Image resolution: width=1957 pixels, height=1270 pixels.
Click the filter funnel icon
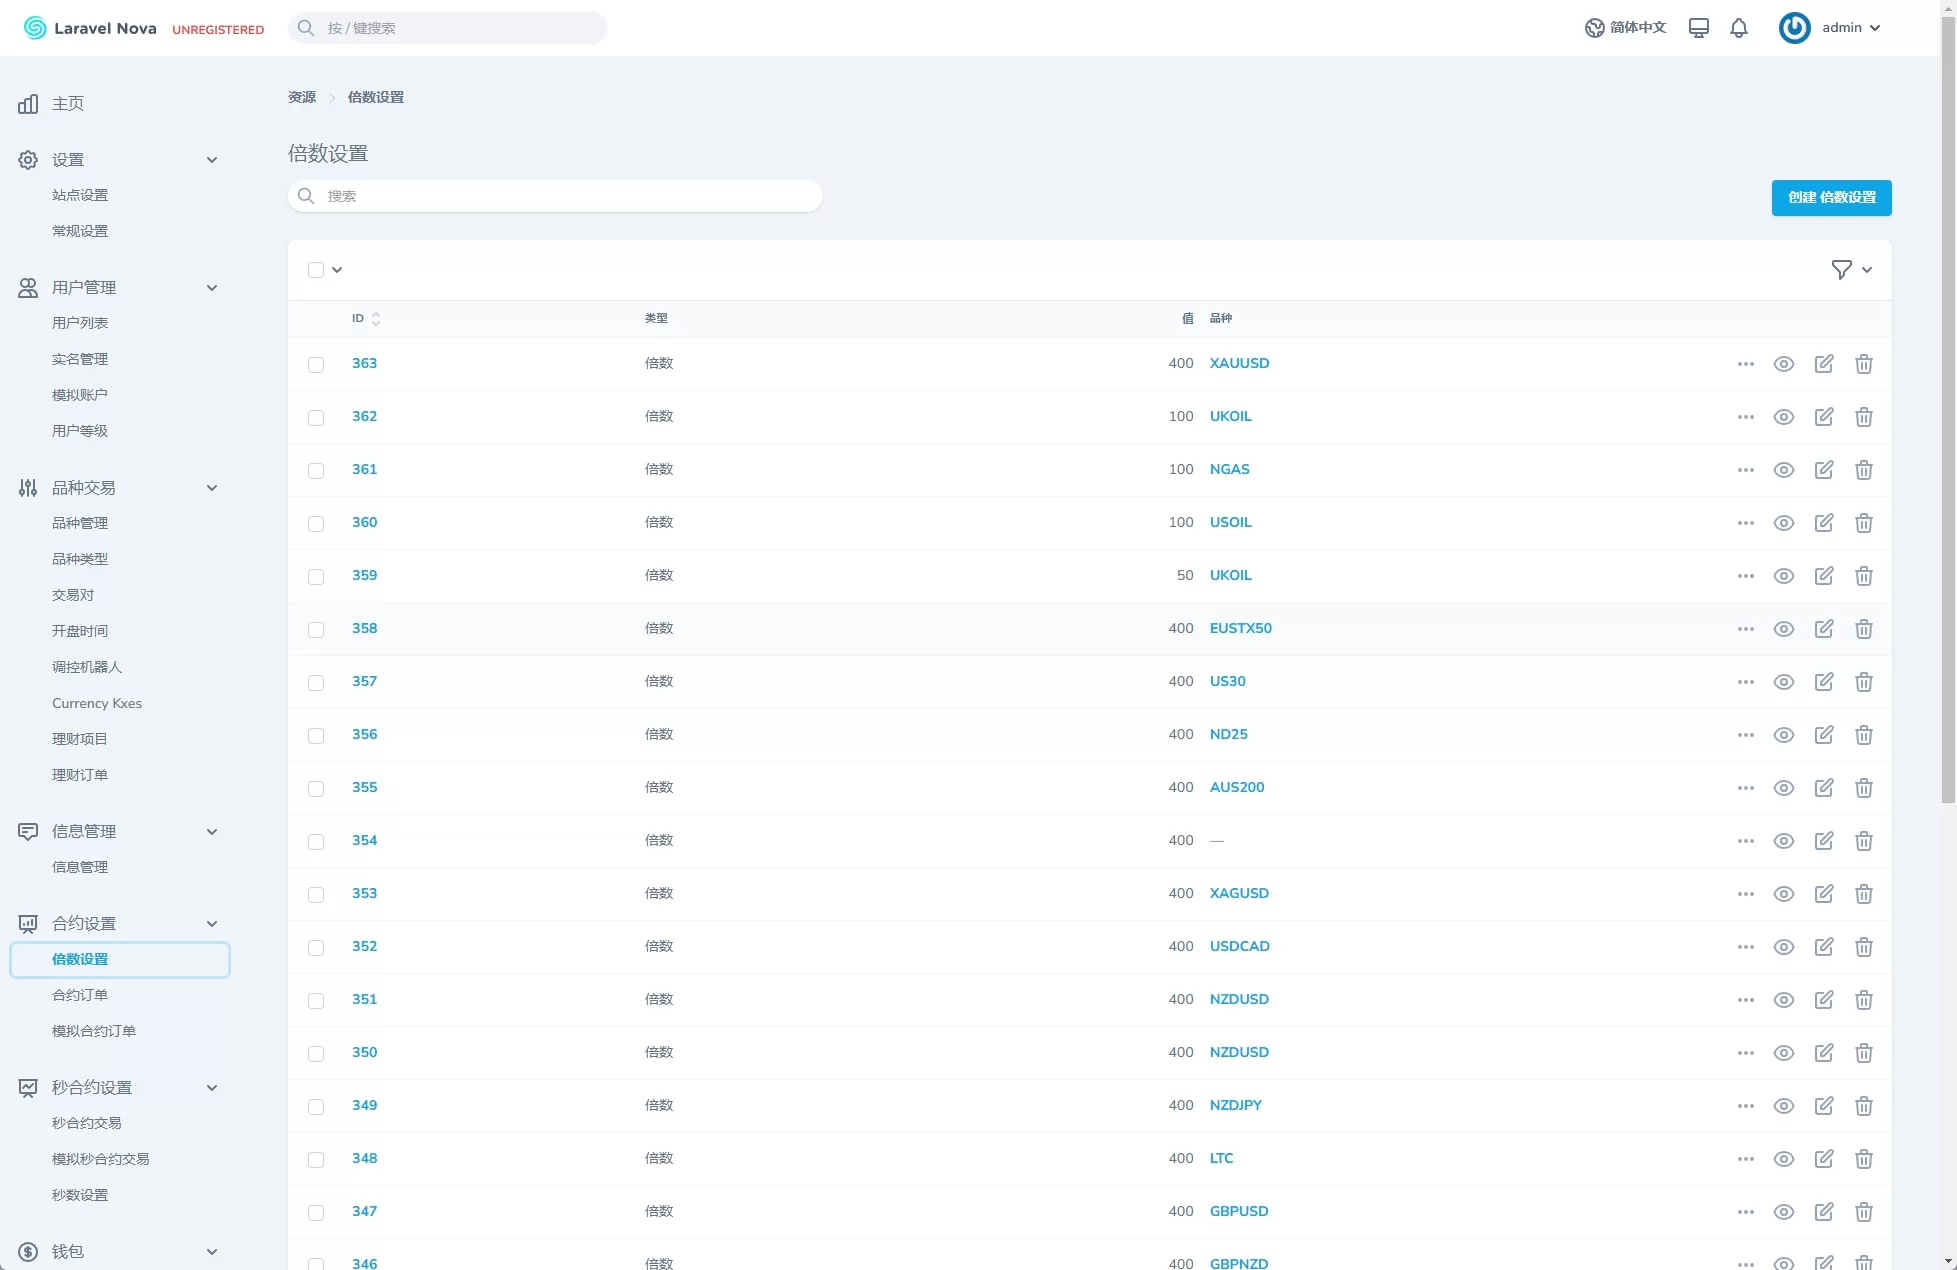point(1841,270)
